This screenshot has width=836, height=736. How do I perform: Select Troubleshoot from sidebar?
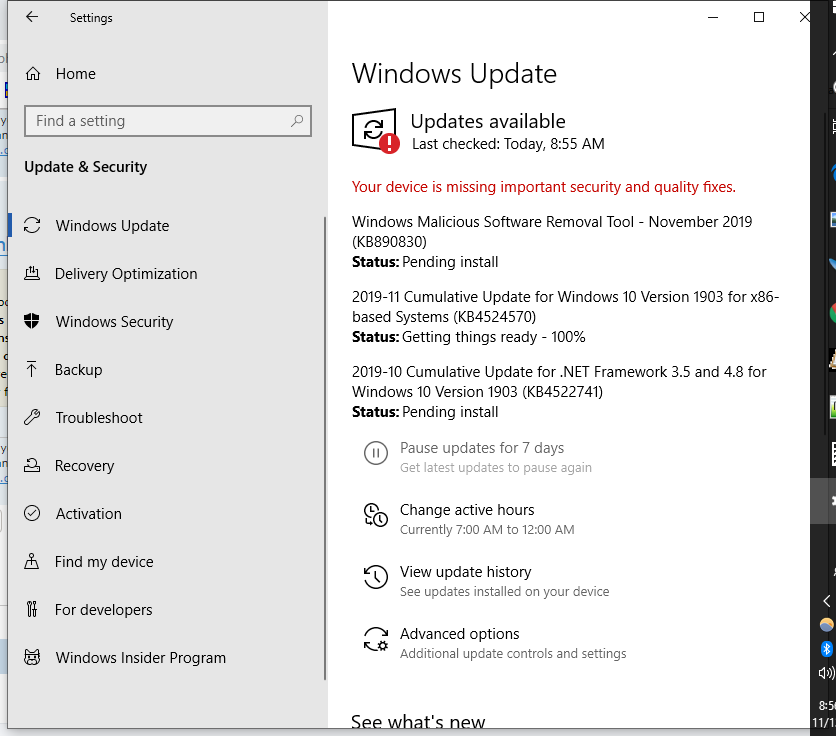click(99, 418)
